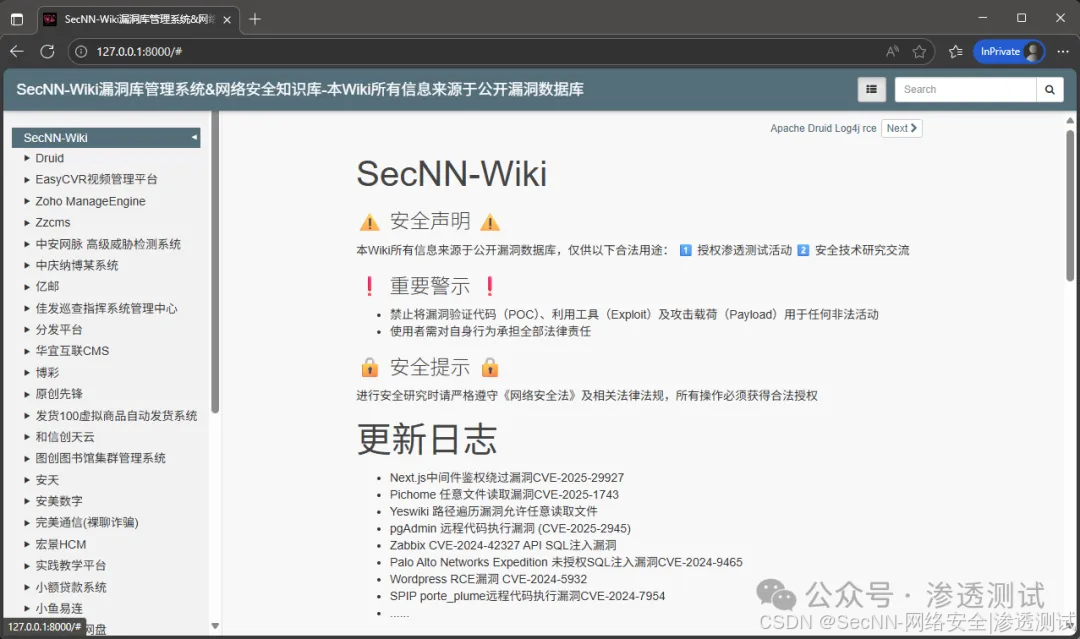Image resolution: width=1080 pixels, height=639 pixels.
Task: Open 小额贷款系统 sidebar entry
Action: pos(70,587)
